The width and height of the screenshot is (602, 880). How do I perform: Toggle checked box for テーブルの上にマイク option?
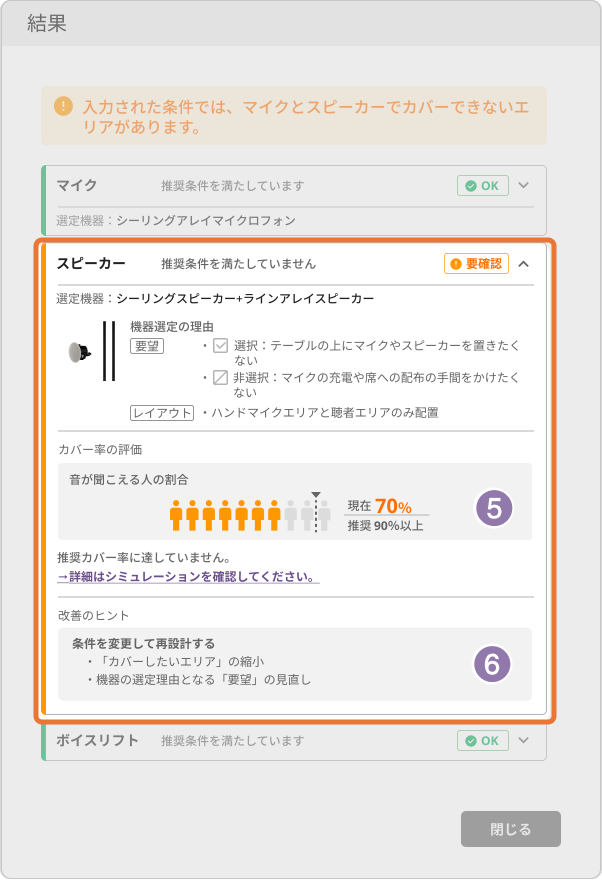[220, 346]
